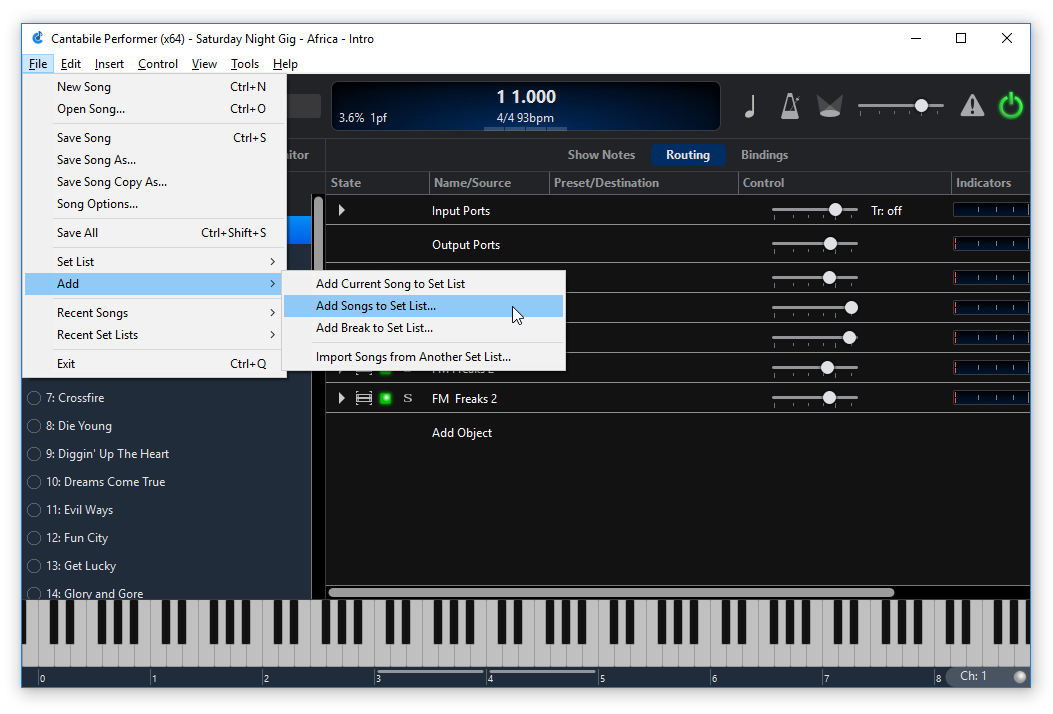Viewport: 1053px width, 714px height.
Task: Click the 4/4 93bpm tempo display
Action: point(525,118)
